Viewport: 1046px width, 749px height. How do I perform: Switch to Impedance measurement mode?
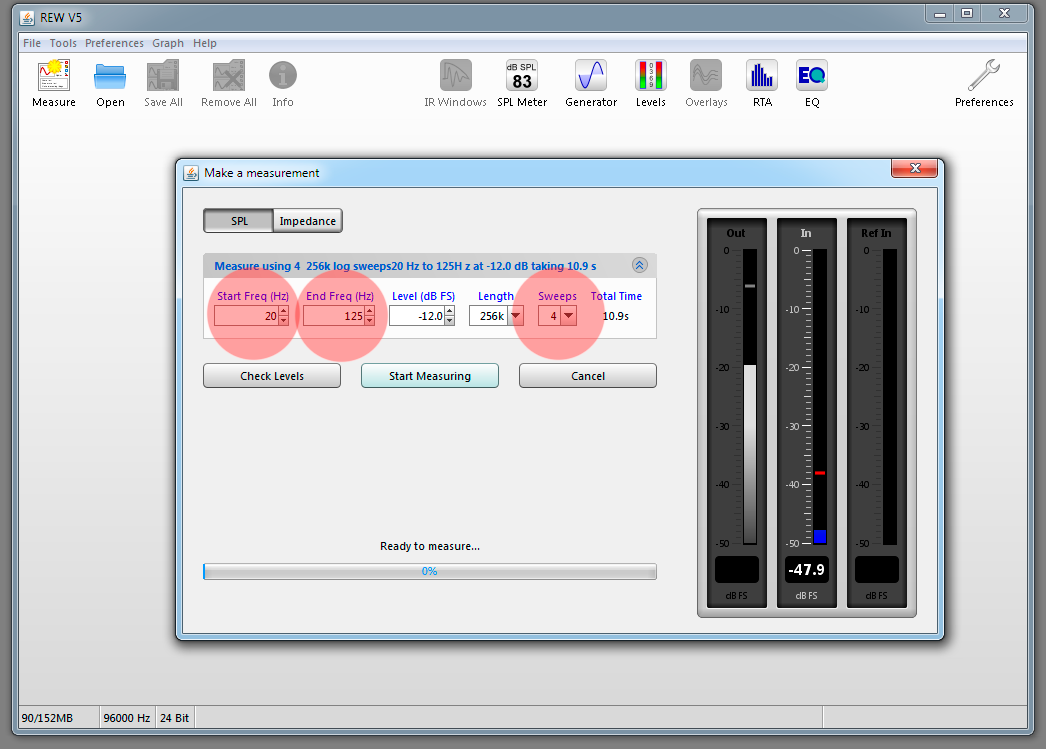pos(308,221)
